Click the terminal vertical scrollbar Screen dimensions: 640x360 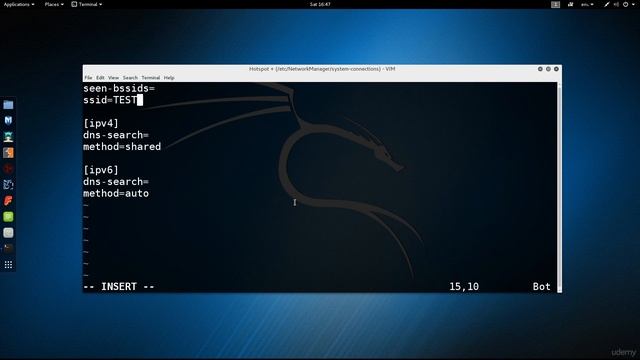(559, 187)
